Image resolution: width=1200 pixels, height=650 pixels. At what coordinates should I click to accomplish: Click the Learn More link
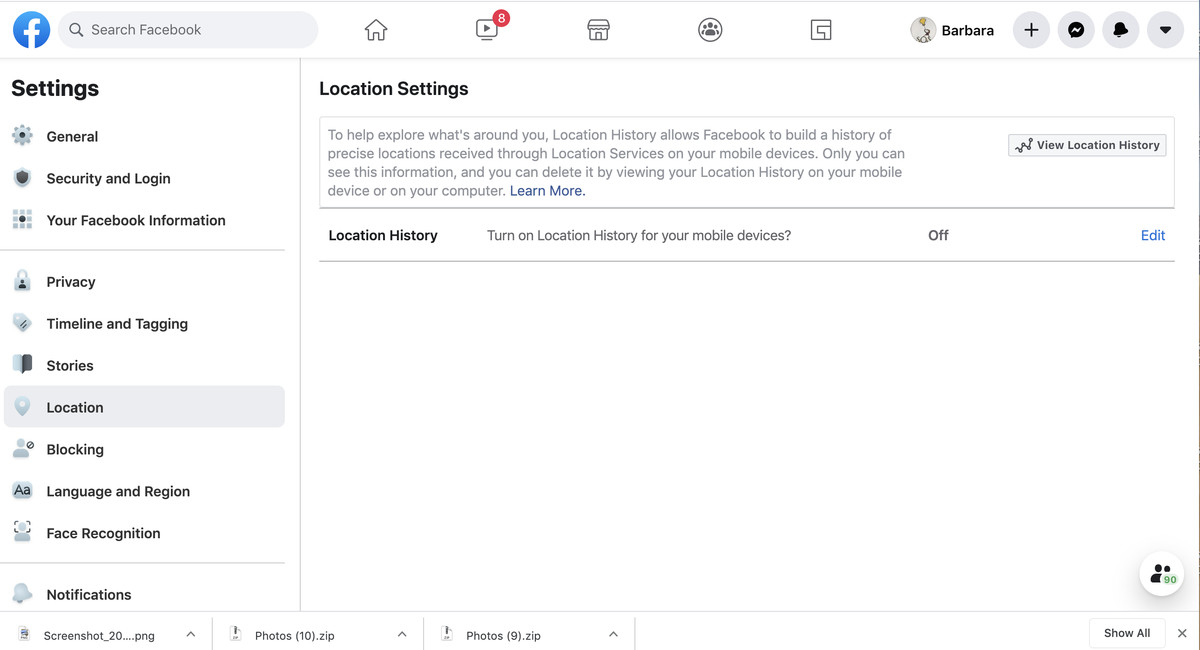[546, 190]
